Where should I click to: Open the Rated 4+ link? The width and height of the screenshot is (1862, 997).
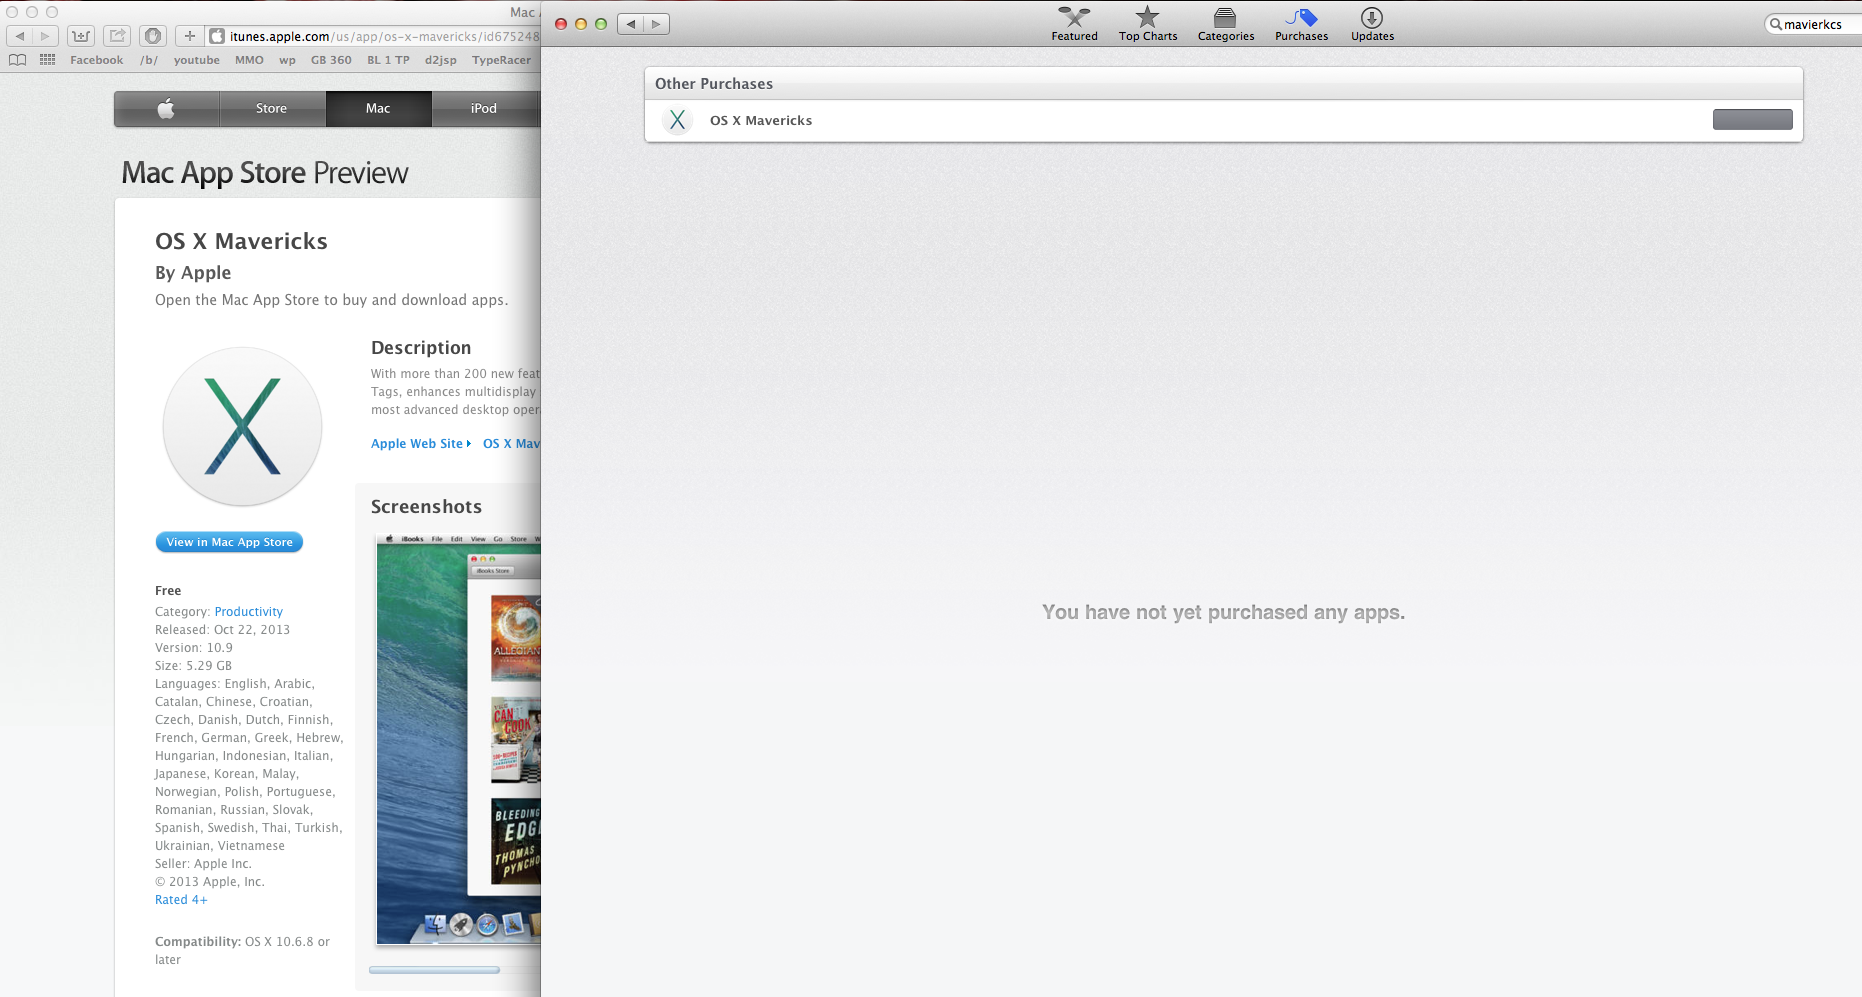[x=181, y=900]
